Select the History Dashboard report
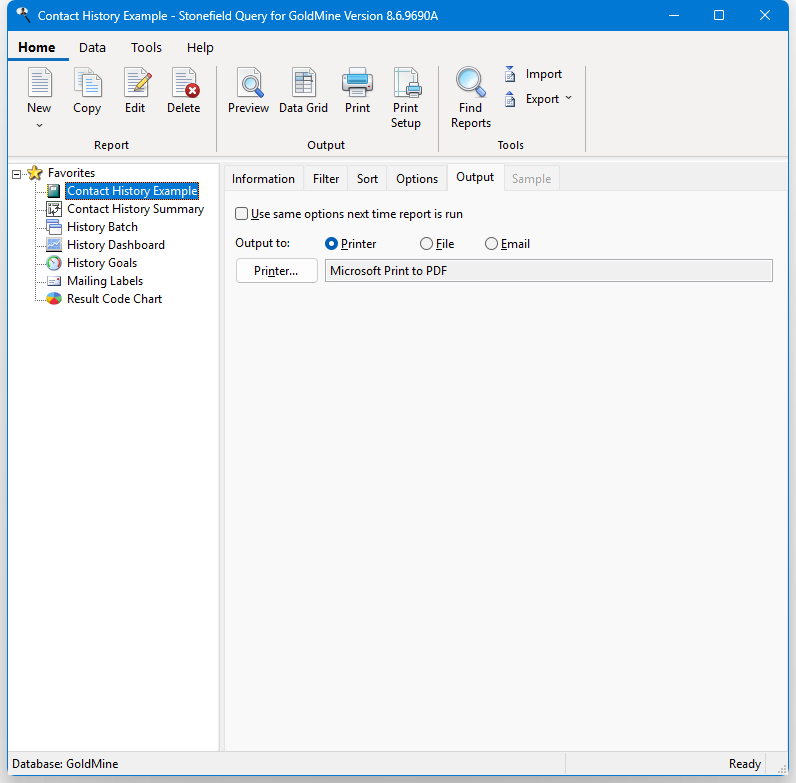This screenshot has height=783, width=796. (116, 245)
